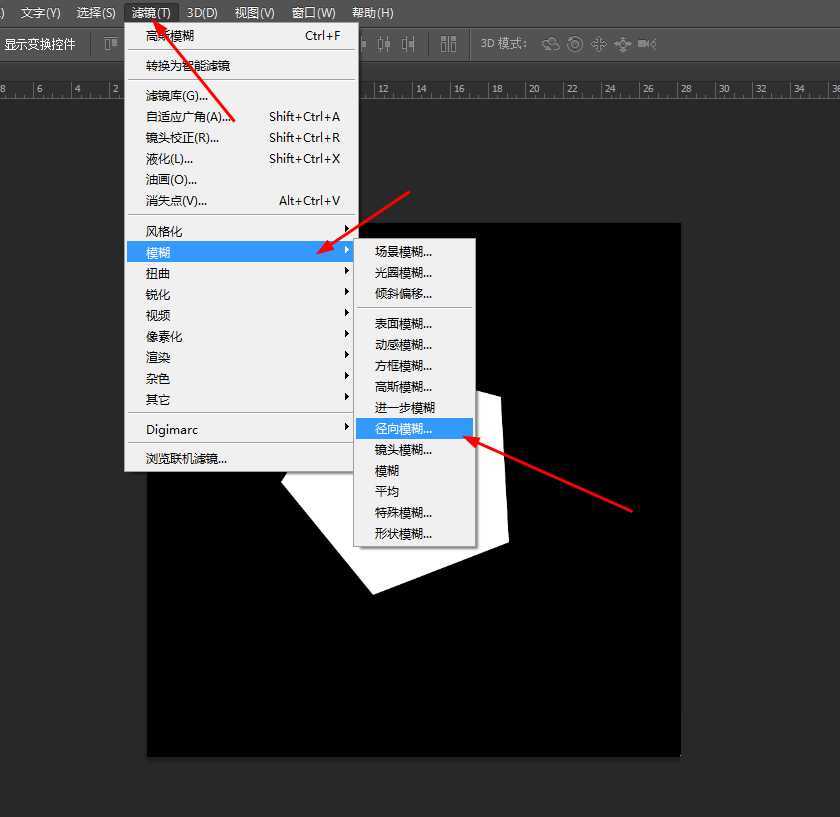Viewport: 840px width, 817px height.
Task: Click the distribute horizontal centers icon
Action: coord(383,44)
